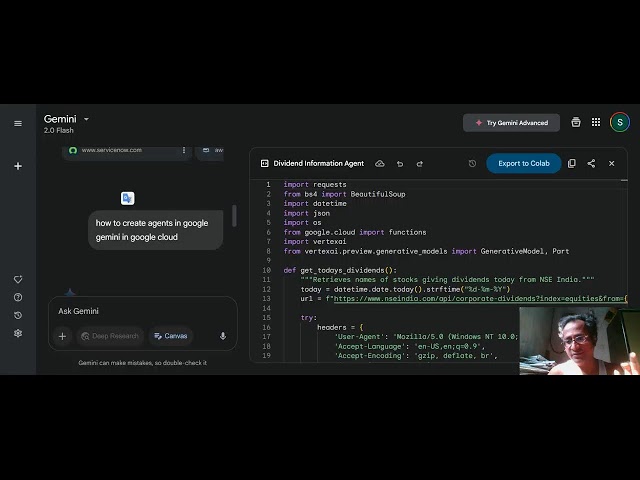Open the nseindia.com URL in code
This screenshot has width=640, height=480.
(480, 299)
